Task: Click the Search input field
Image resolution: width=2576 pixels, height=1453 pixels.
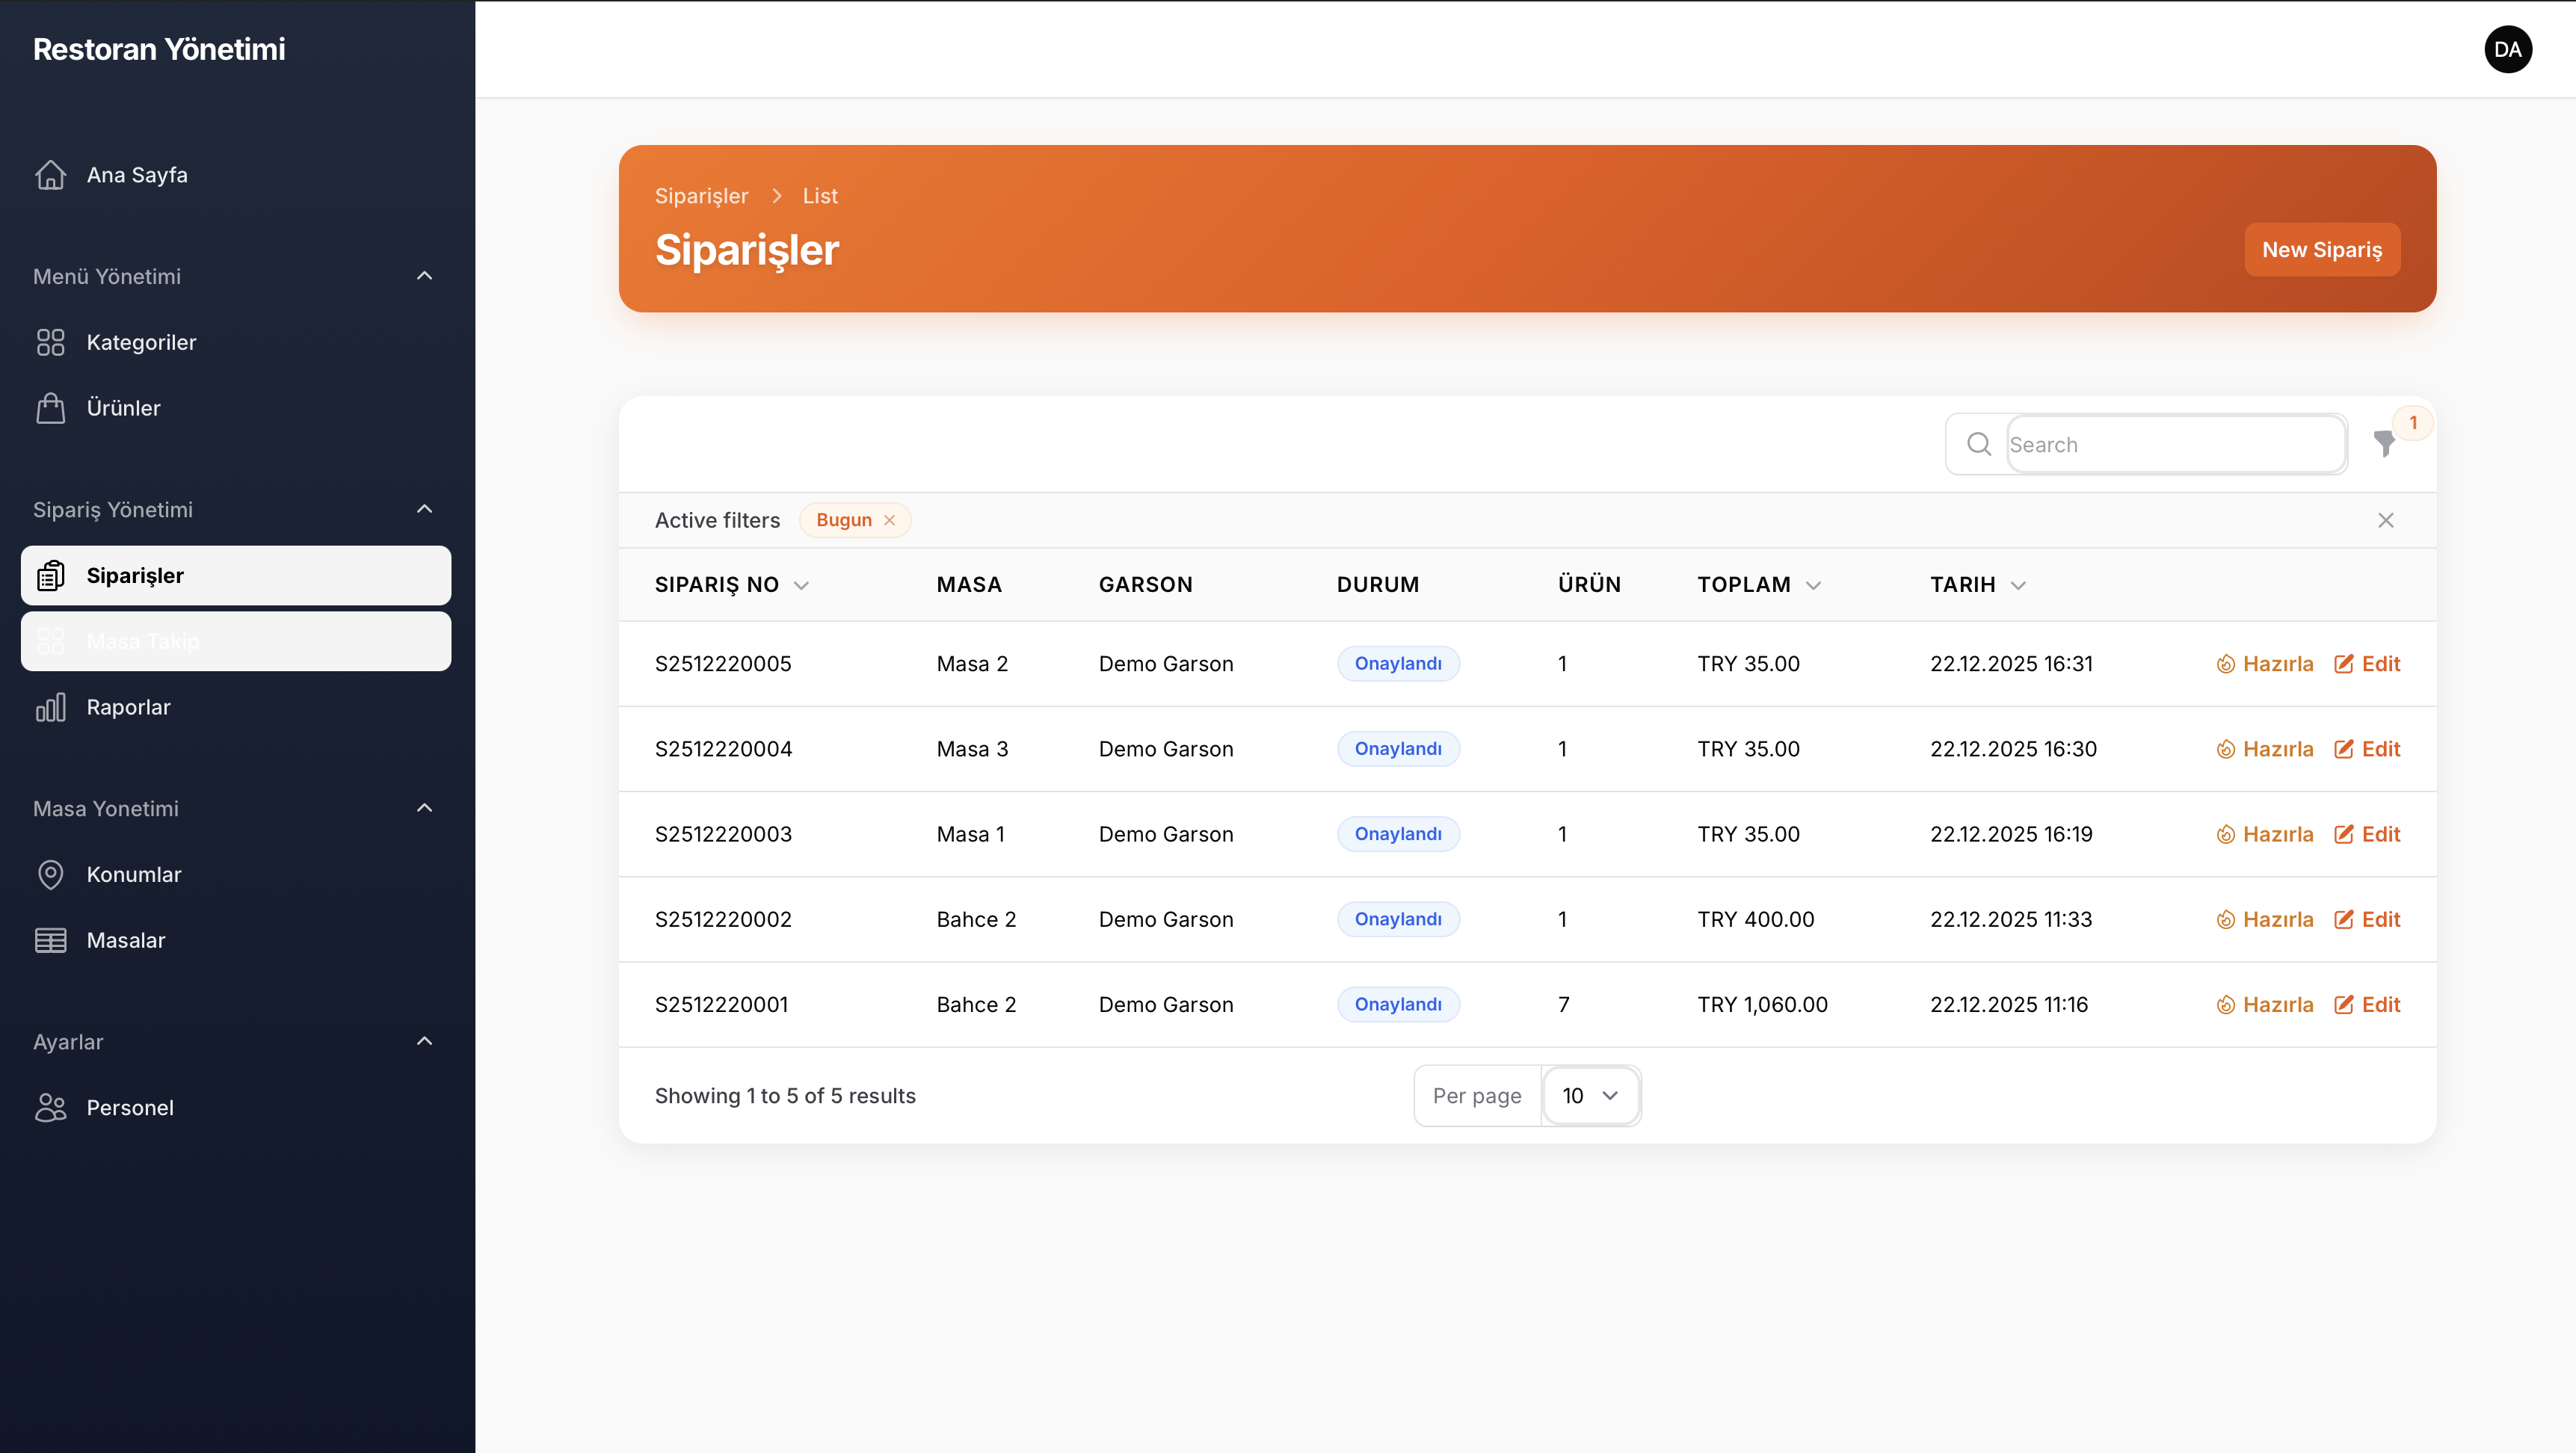Action: (2174, 444)
